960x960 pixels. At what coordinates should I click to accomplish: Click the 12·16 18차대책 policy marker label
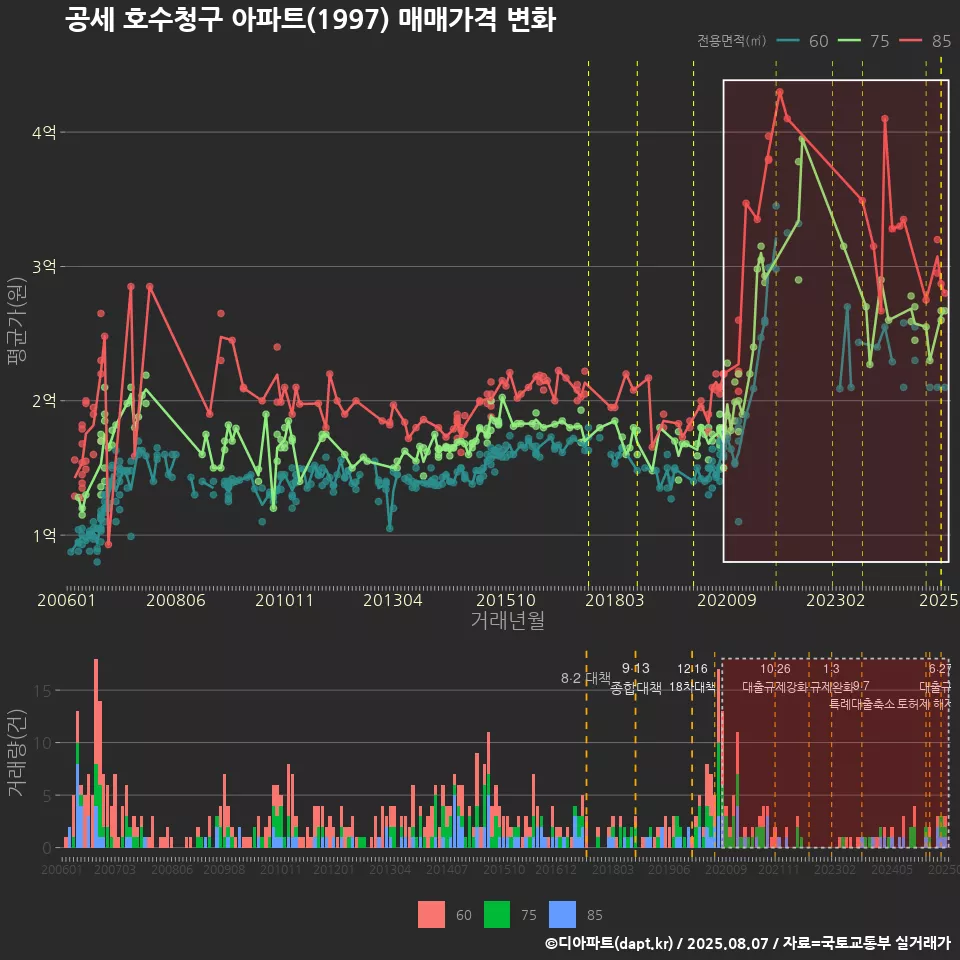692,678
